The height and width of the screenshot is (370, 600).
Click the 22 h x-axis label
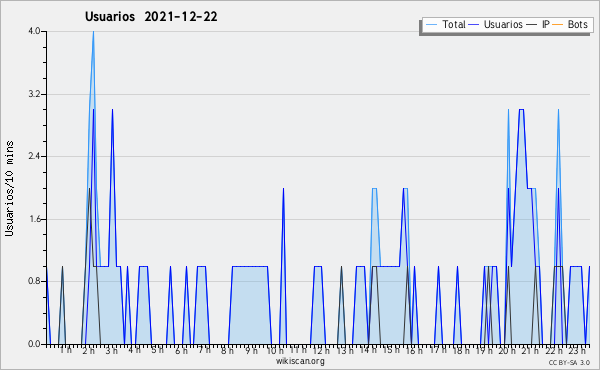(554, 351)
